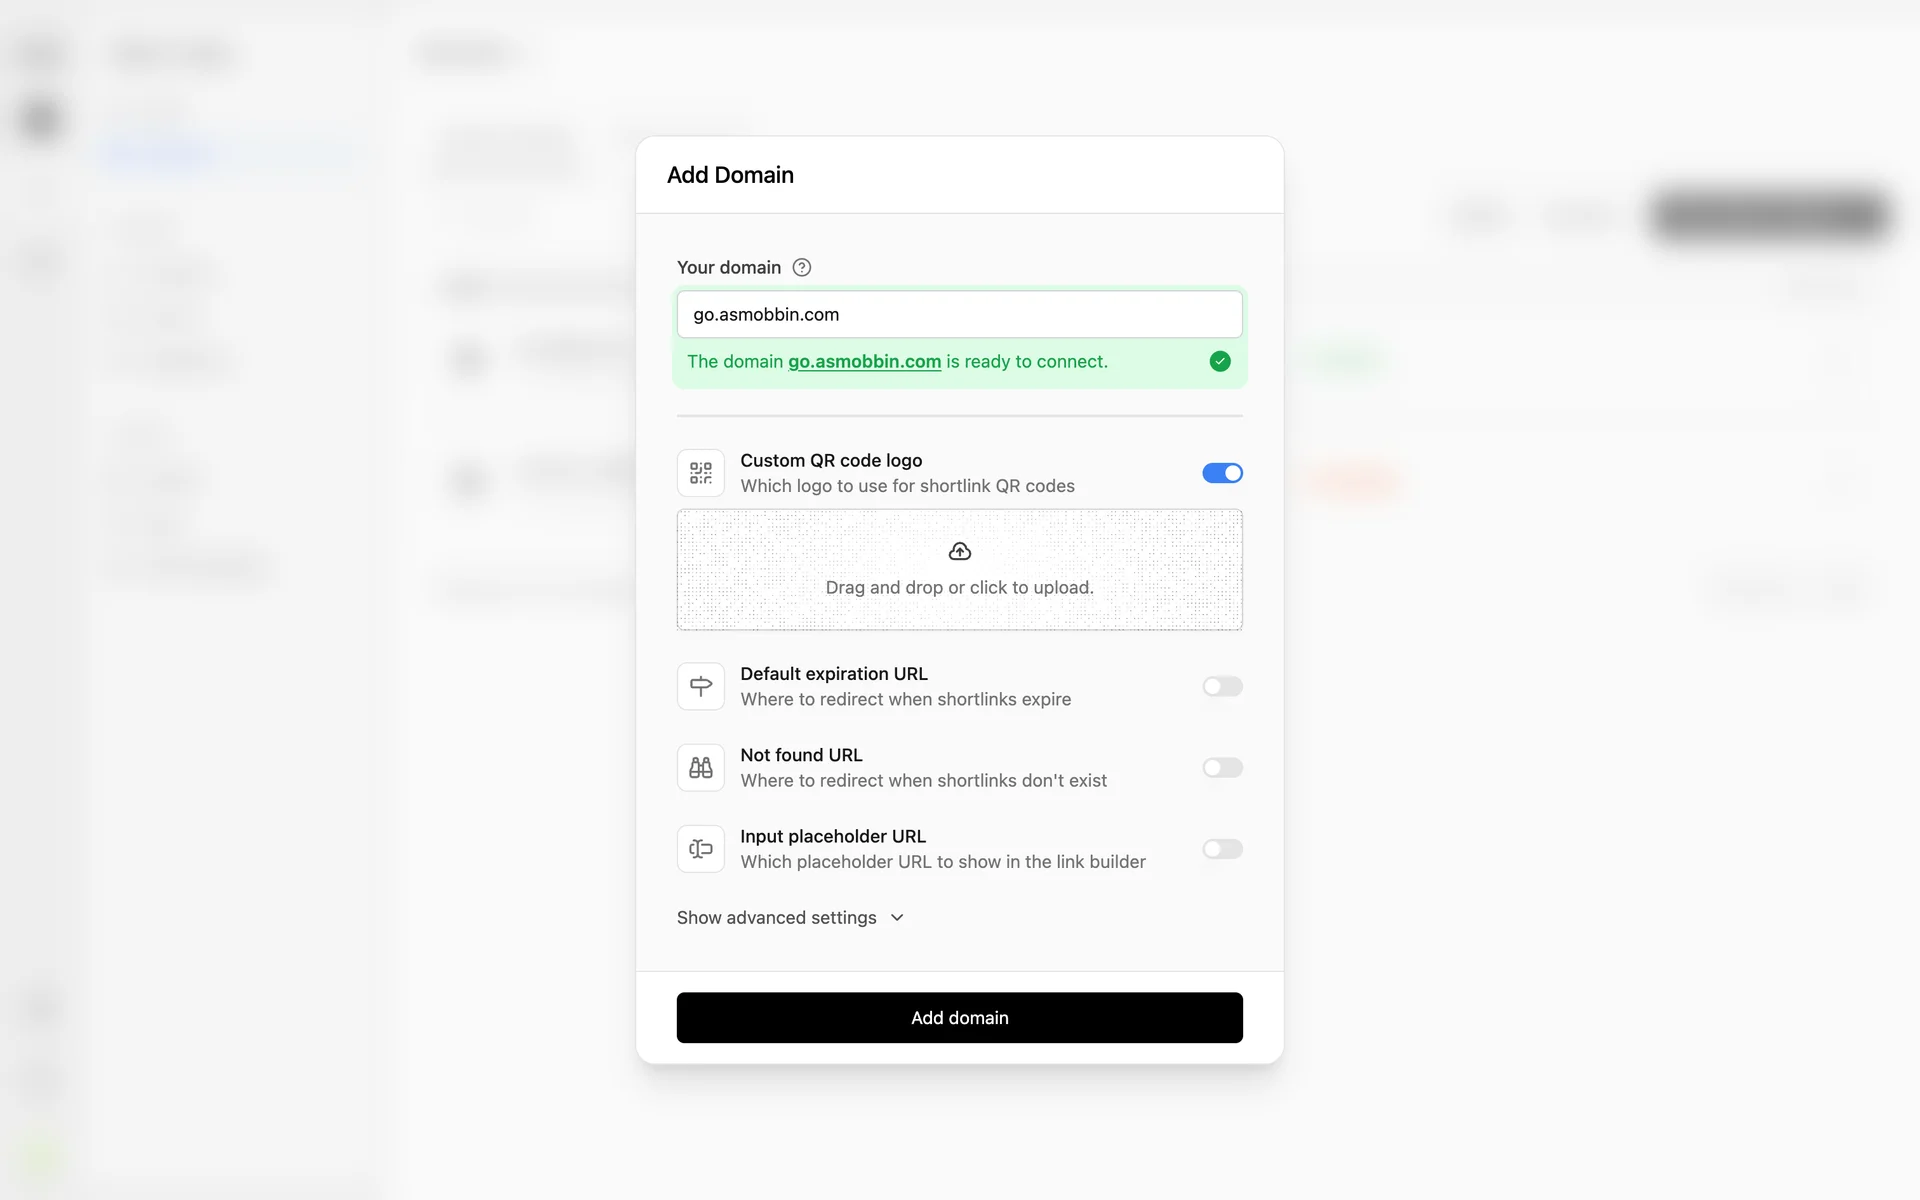The width and height of the screenshot is (1920, 1200).
Task: Turn on the Not found URL toggle
Action: [1222, 767]
